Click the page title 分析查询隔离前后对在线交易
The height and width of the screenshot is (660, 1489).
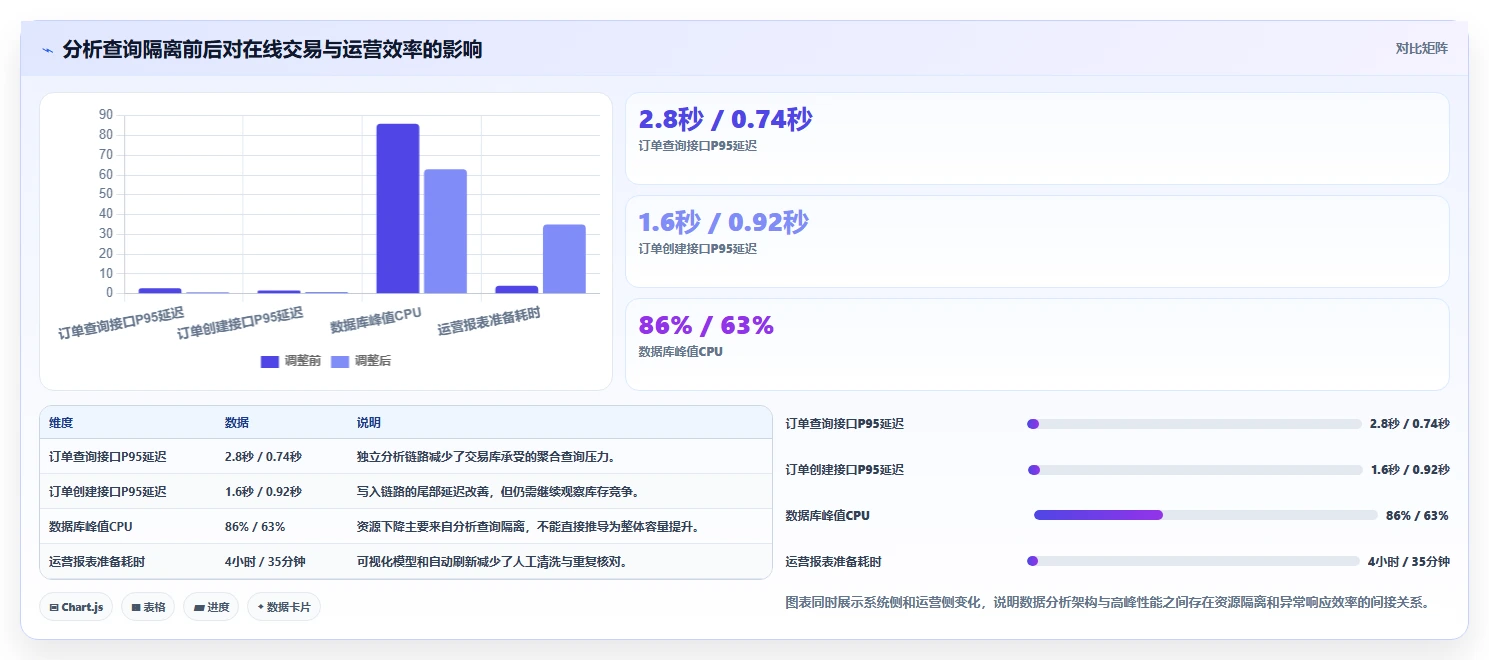tap(272, 50)
